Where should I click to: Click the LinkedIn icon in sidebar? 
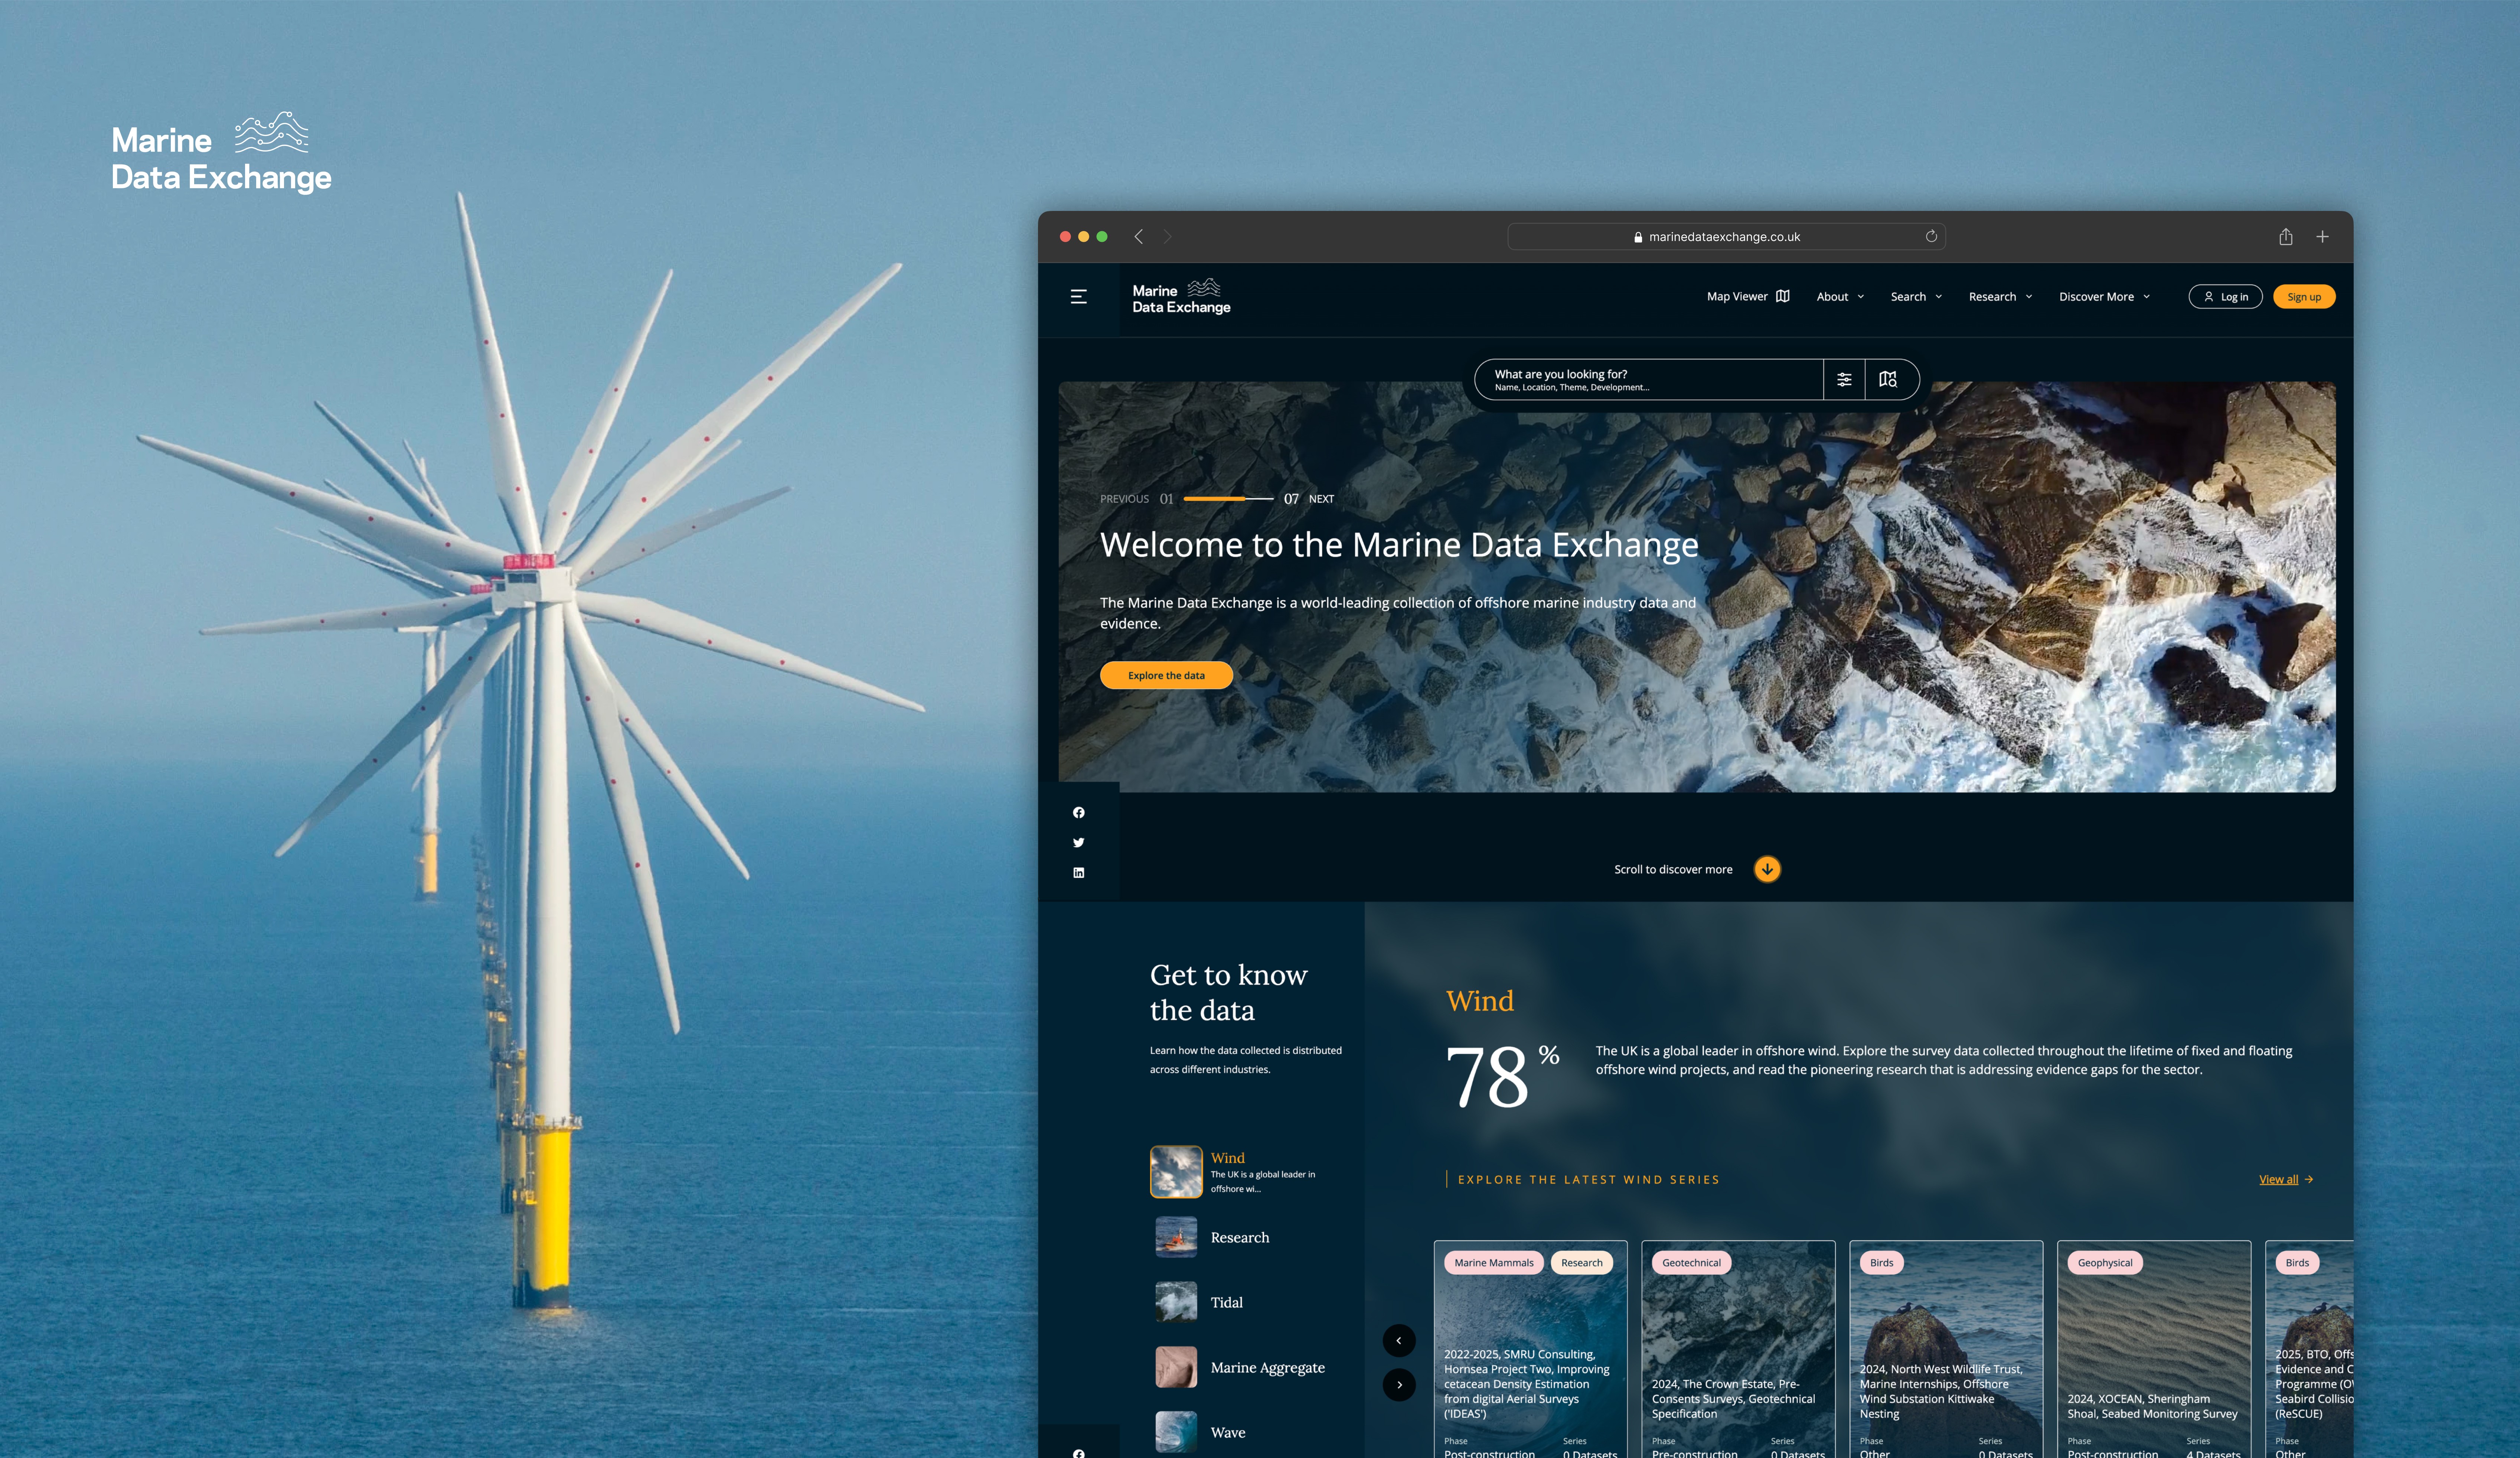[1078, 873]
